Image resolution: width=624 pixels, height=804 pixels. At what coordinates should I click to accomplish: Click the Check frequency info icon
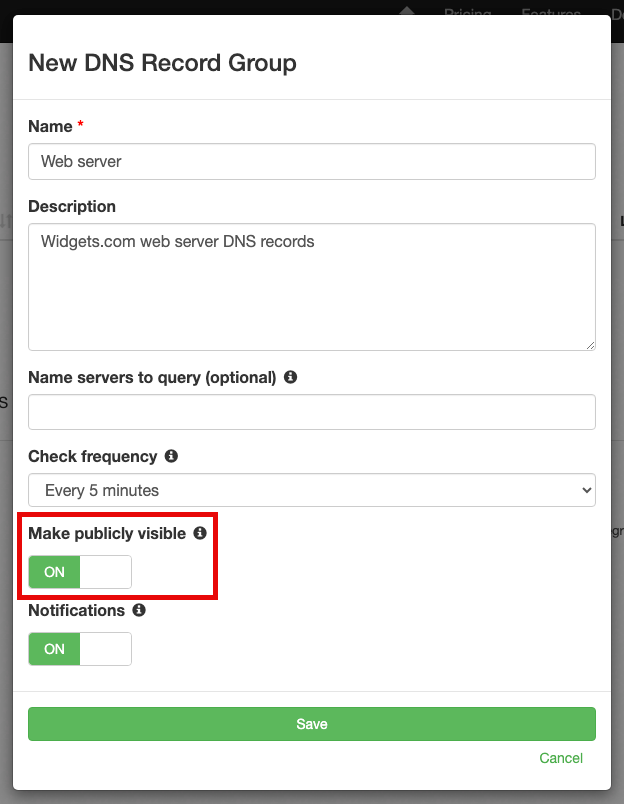pos(170,456)
